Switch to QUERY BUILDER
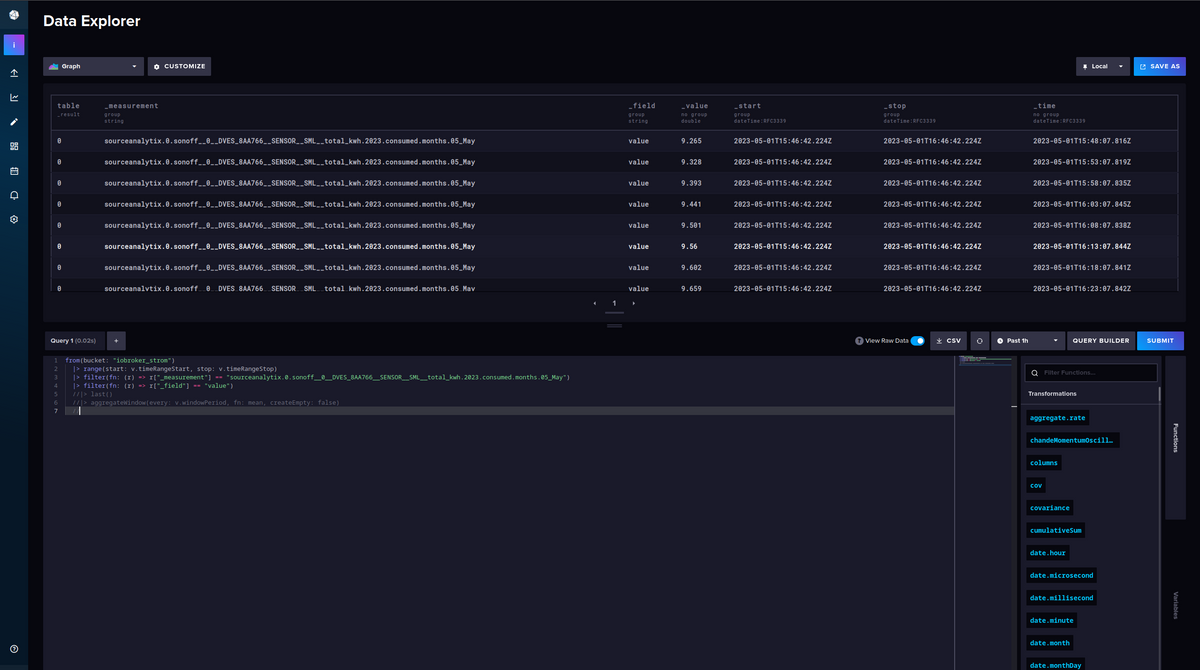Image resolution: width=1200 pixels, height=670 pixels. pyautogui.click(x=1101, y=341)
